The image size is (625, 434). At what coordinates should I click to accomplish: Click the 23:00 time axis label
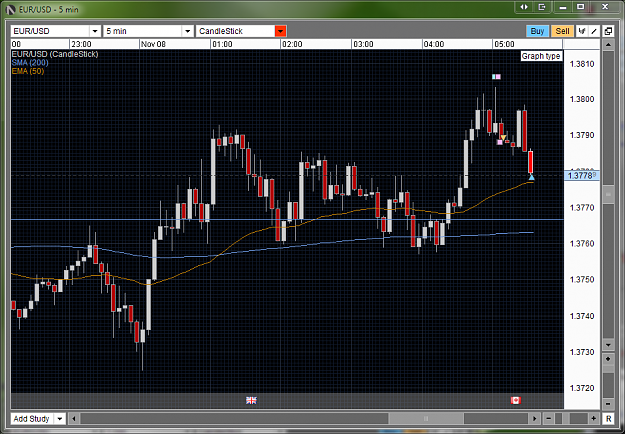pyautogui.click(x=82, y=44)
